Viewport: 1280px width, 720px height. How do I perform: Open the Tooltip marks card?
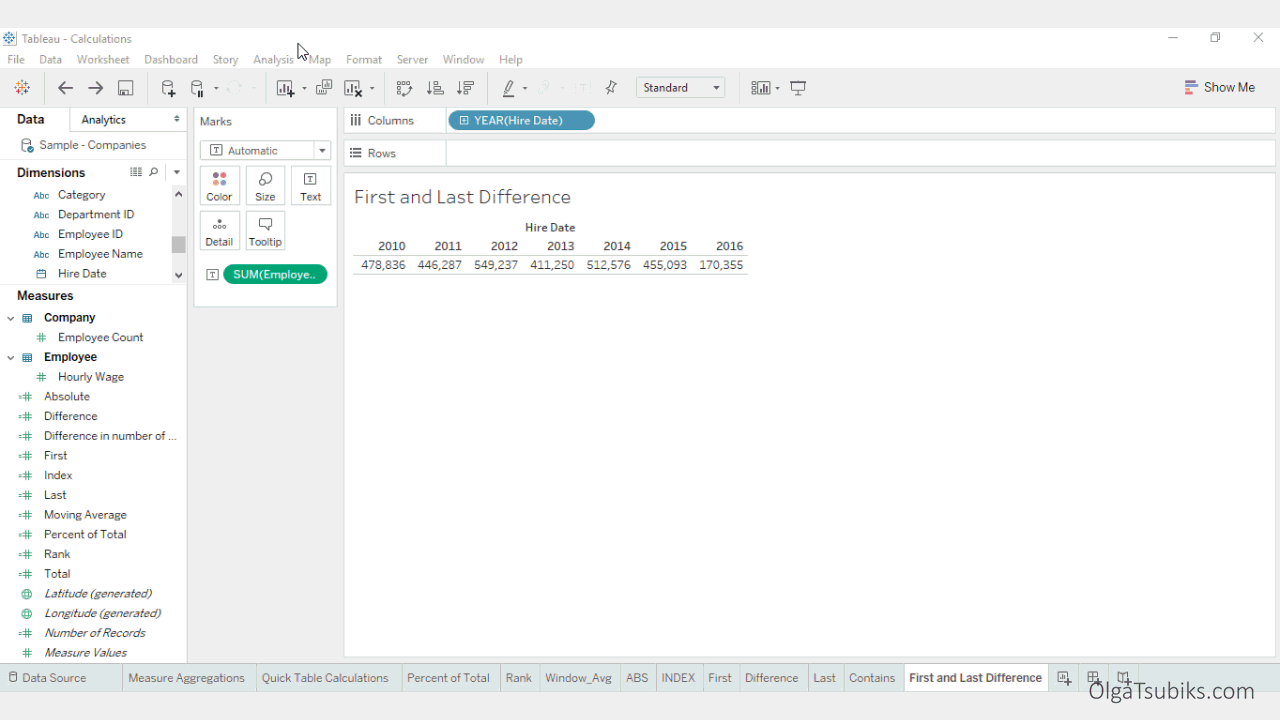[x=265, y=231]
